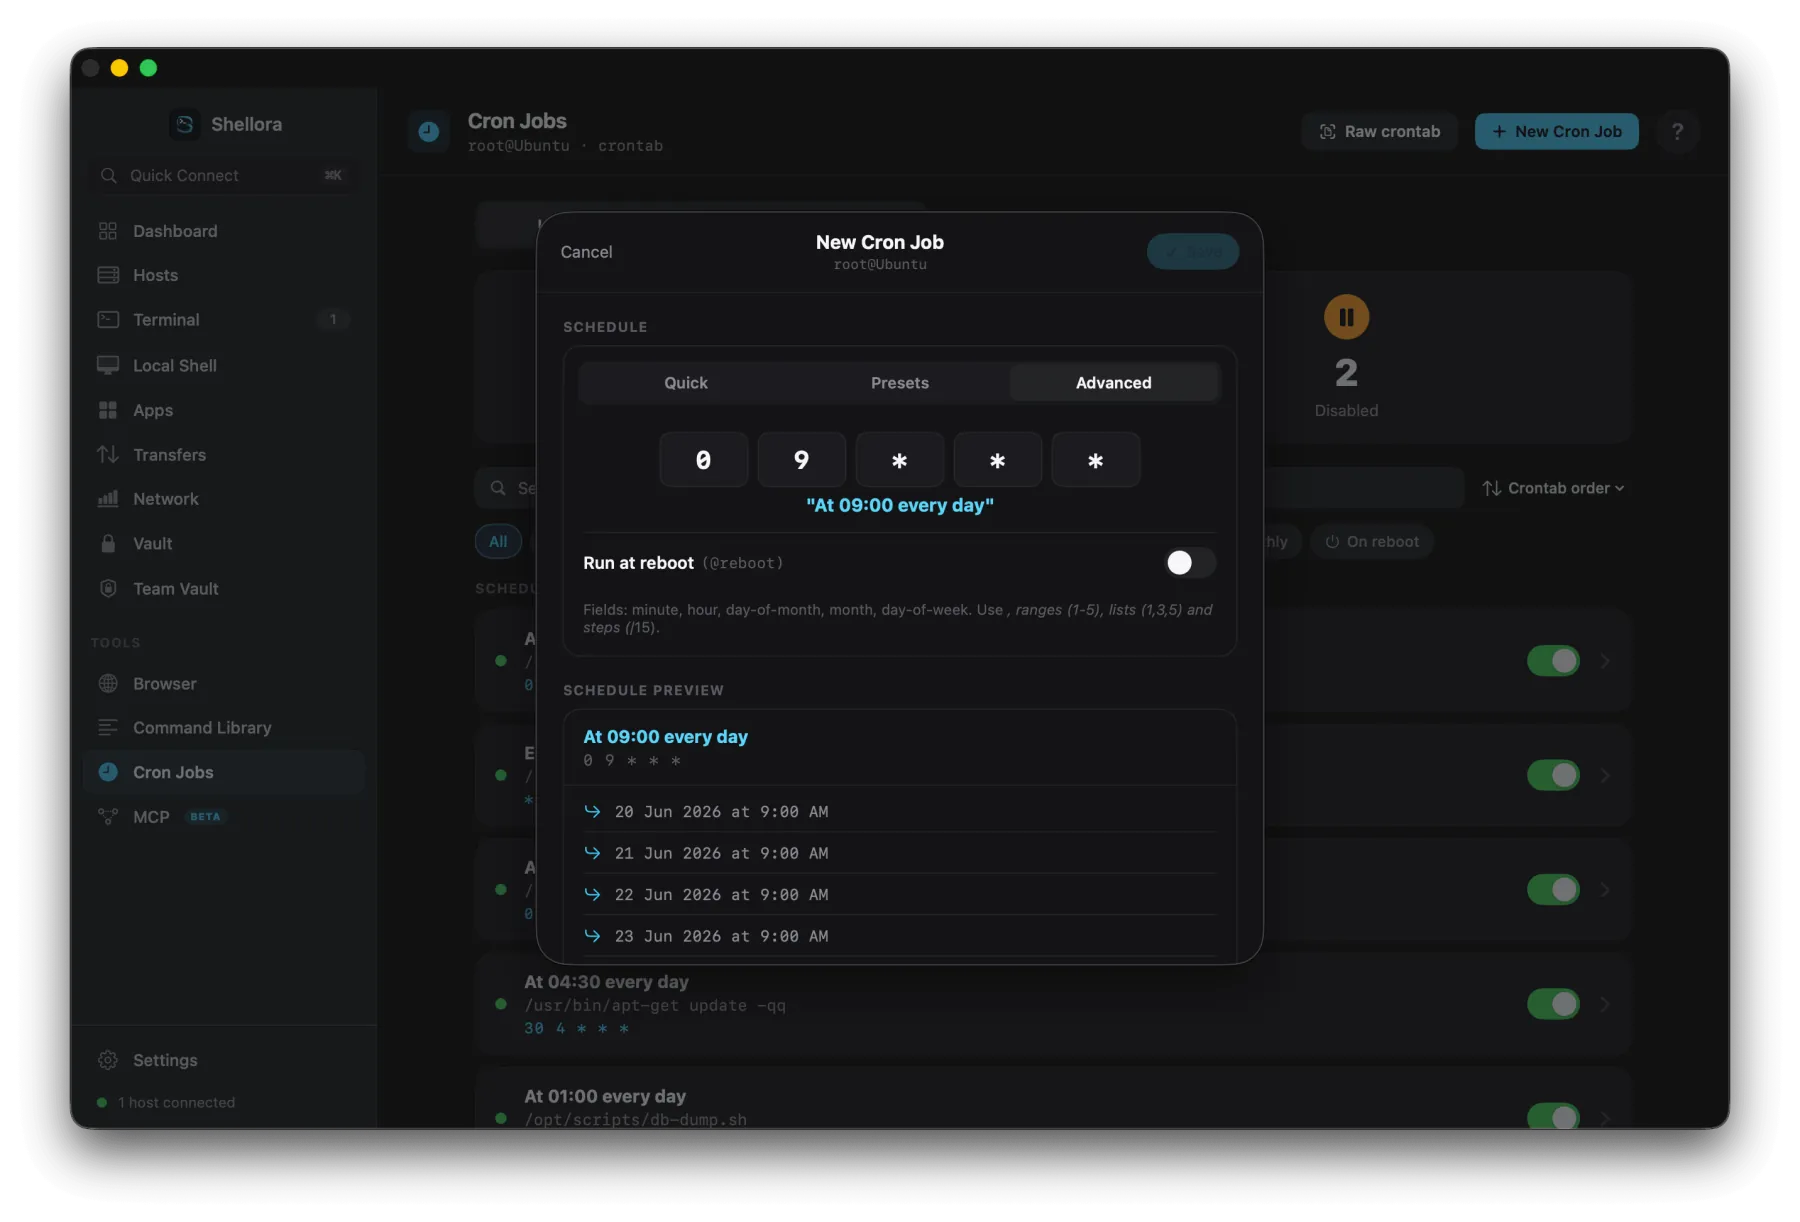Open Raw crontab view
The image size is (1800, 1222).
(x=1379, y=131)
